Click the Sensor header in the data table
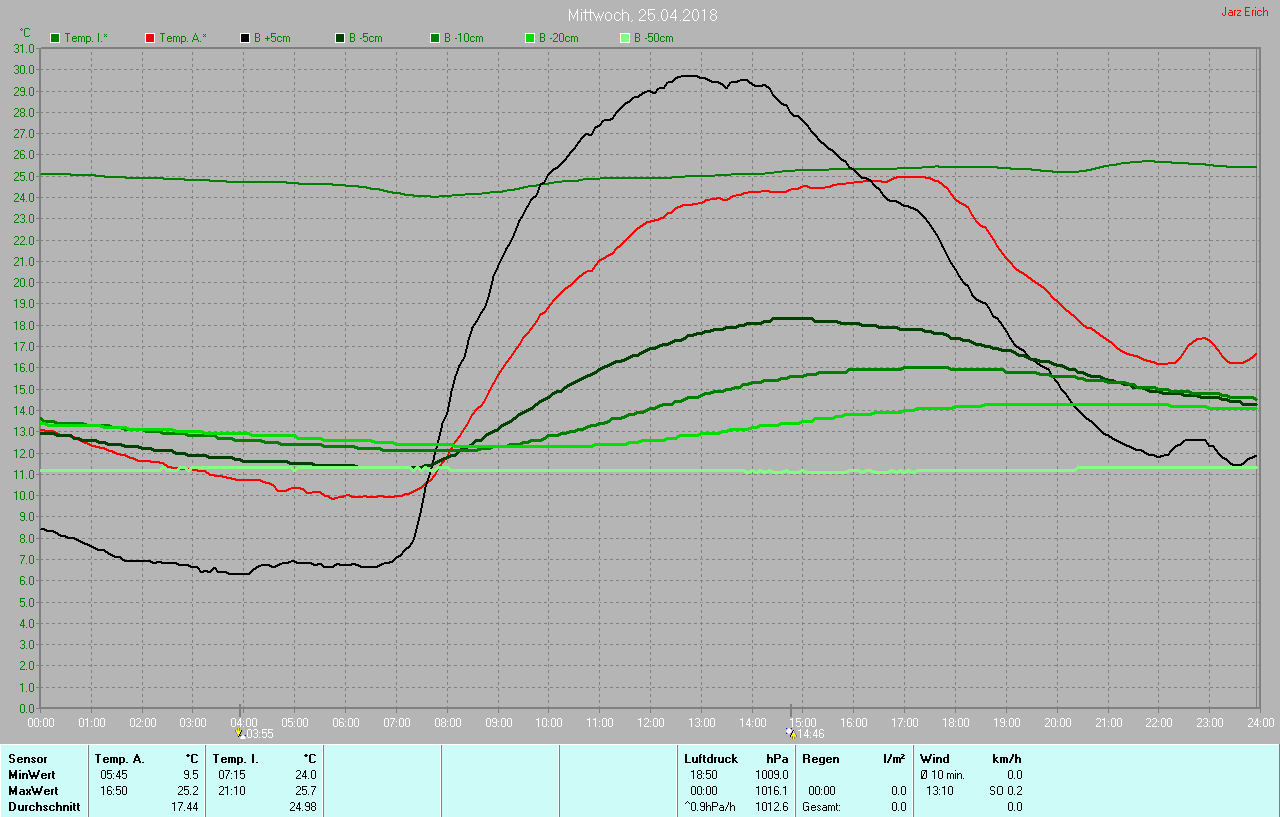Image resolution: width=1280 pixels, height=817 pixels. click(28, 759)
